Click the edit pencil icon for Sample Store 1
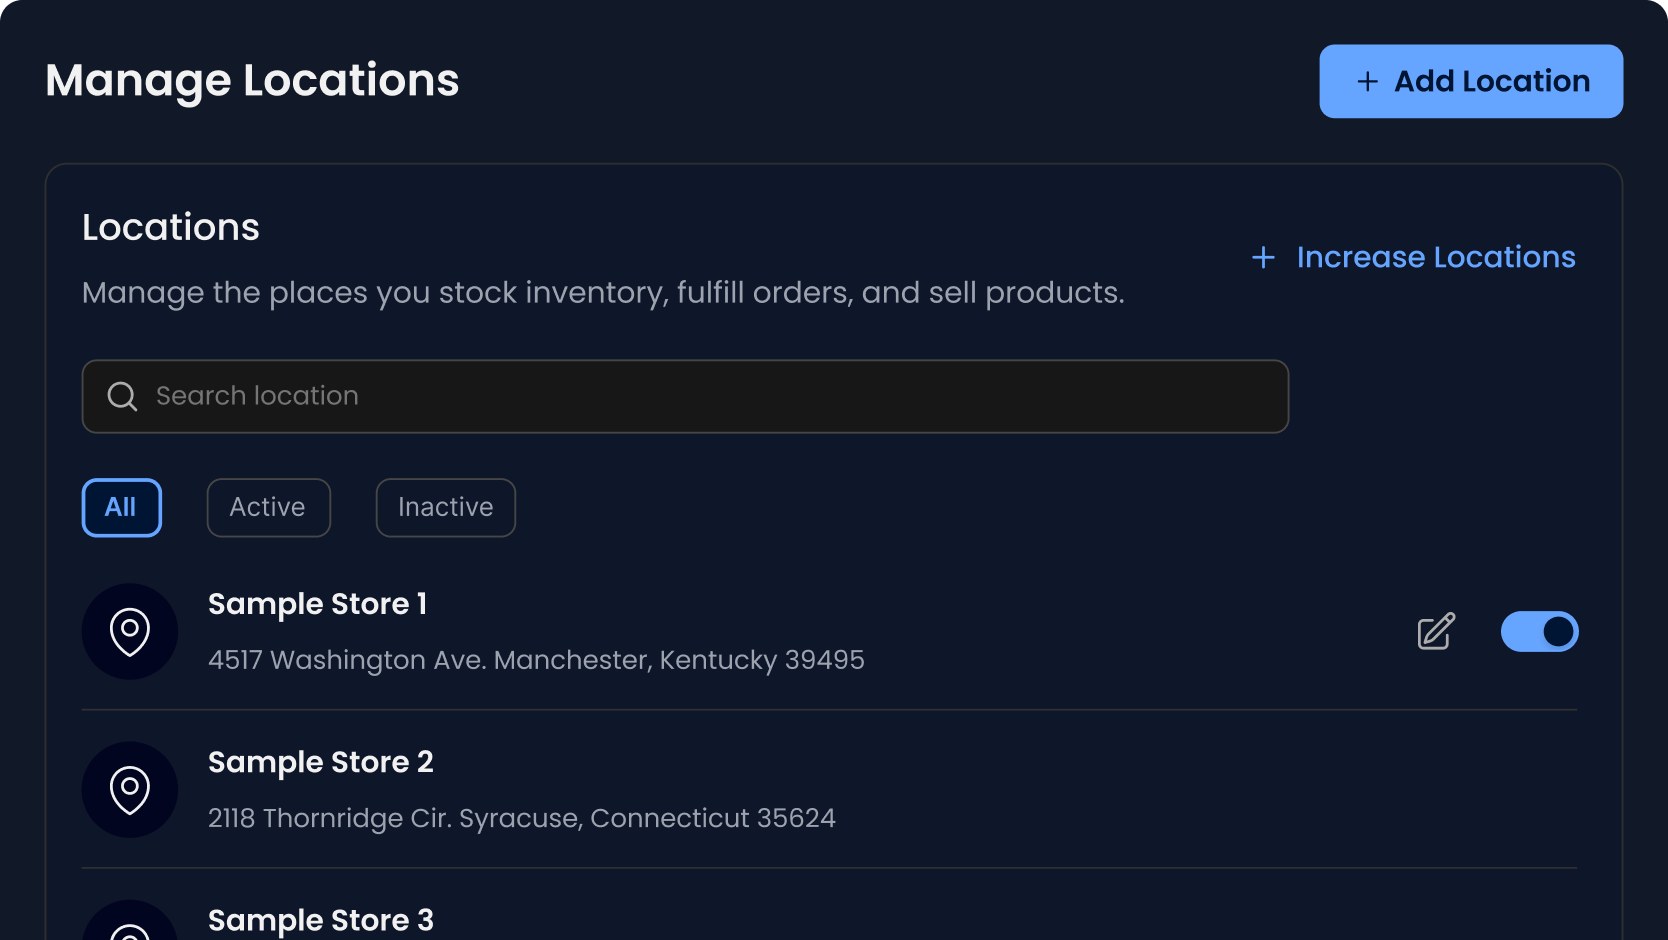The height and width of the screenshot is (940, 1668). [x=1436, y=632]
